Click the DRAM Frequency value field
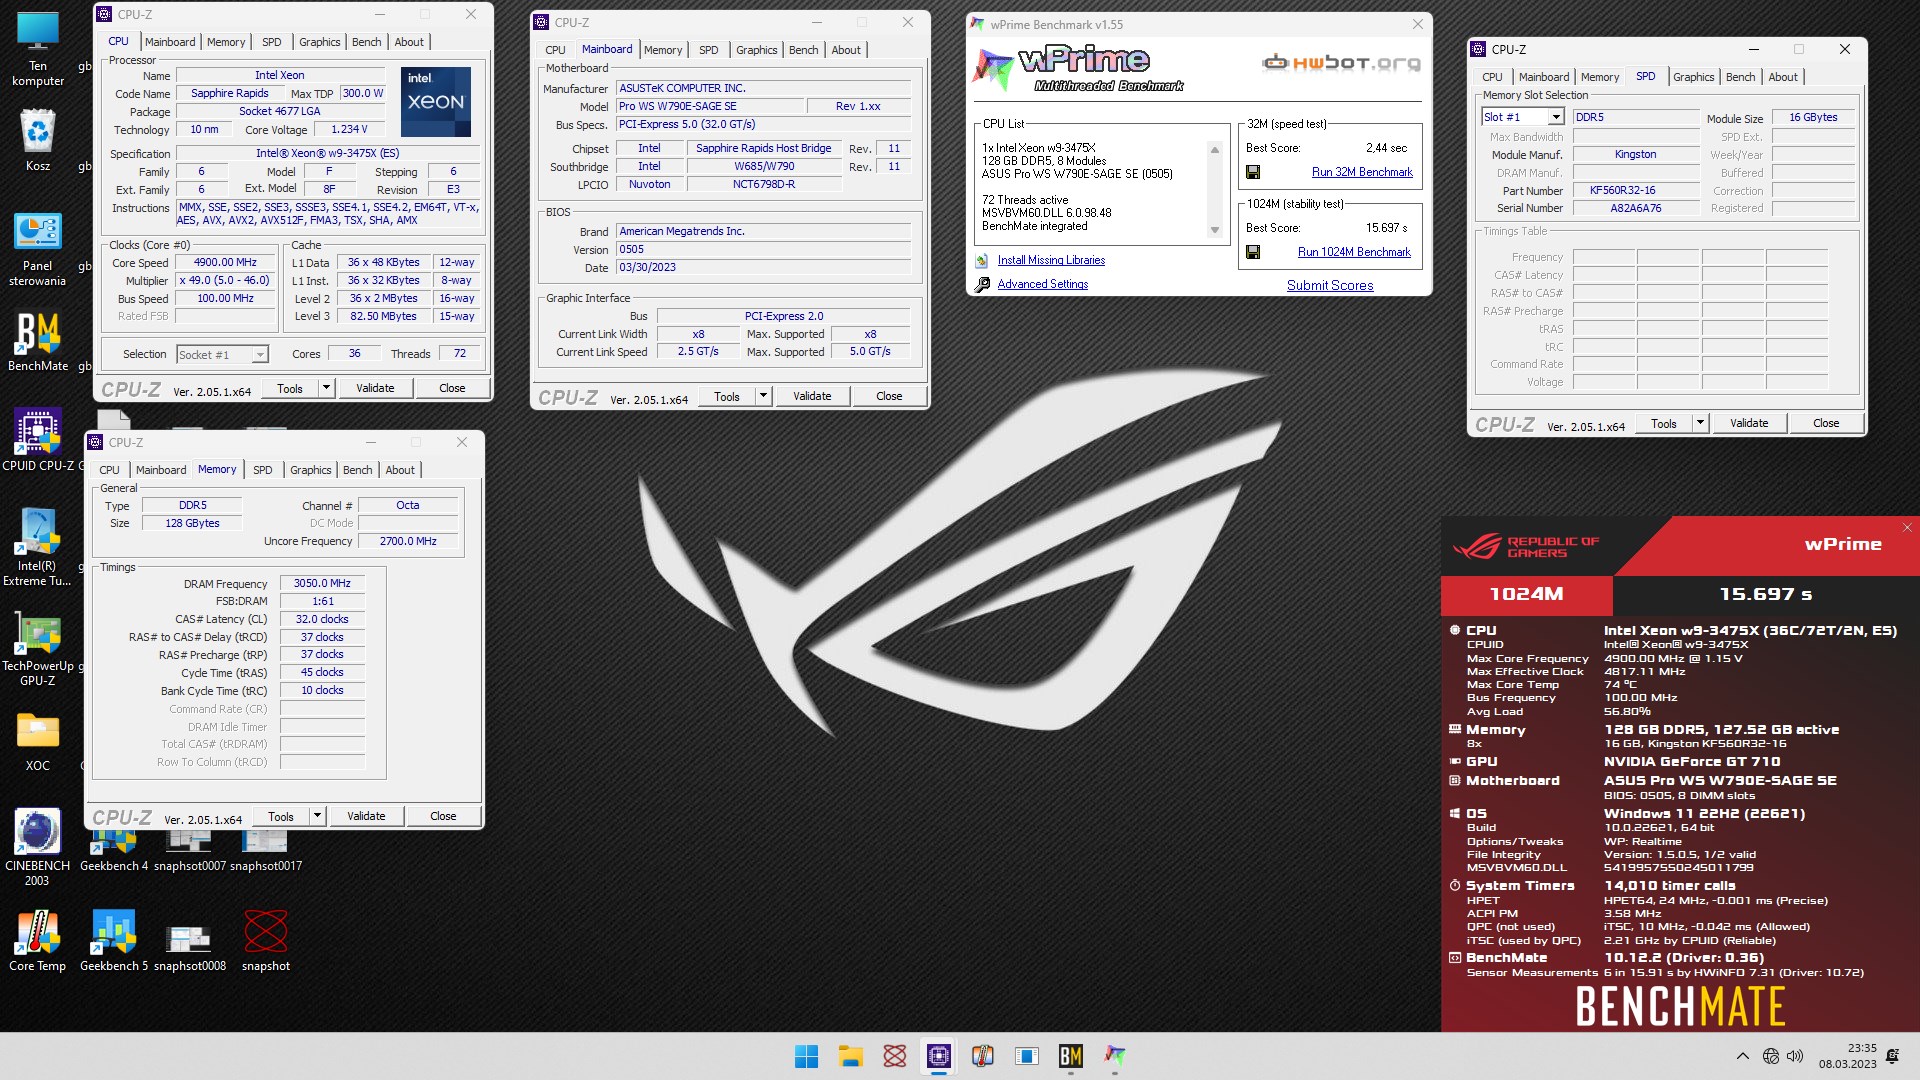The image size is (1920, 1080). [x=322, y=583]
